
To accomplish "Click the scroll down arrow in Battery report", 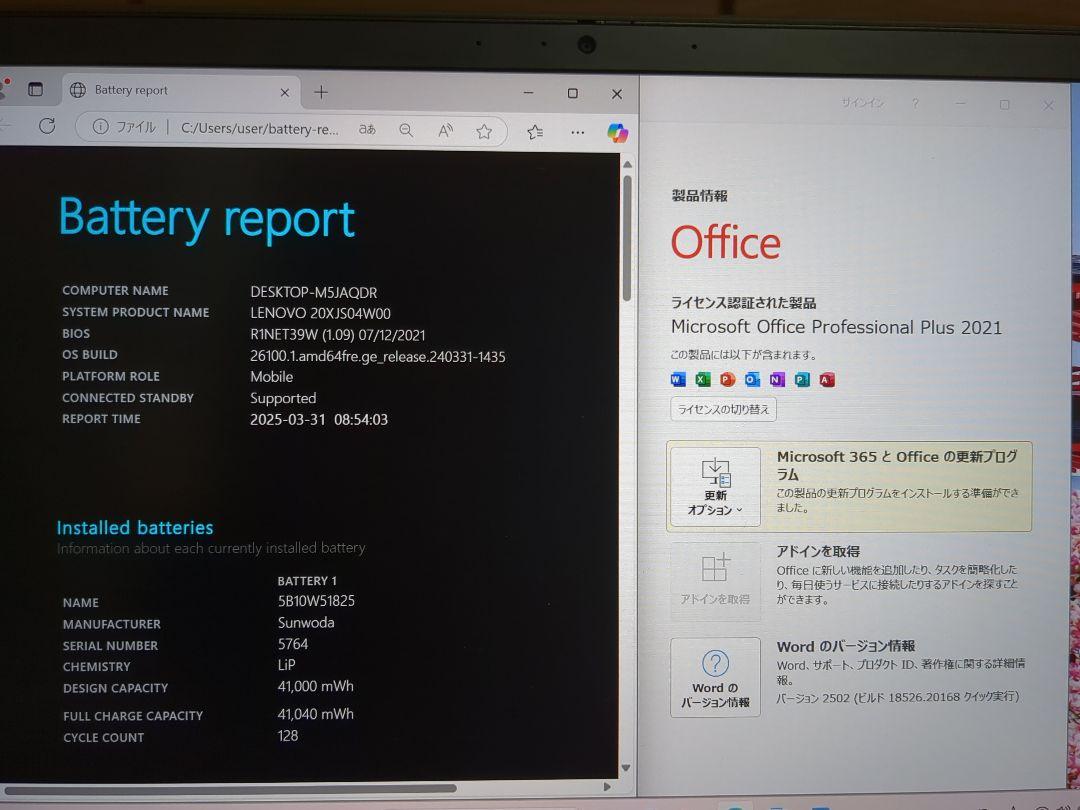I will pos(626,767).
